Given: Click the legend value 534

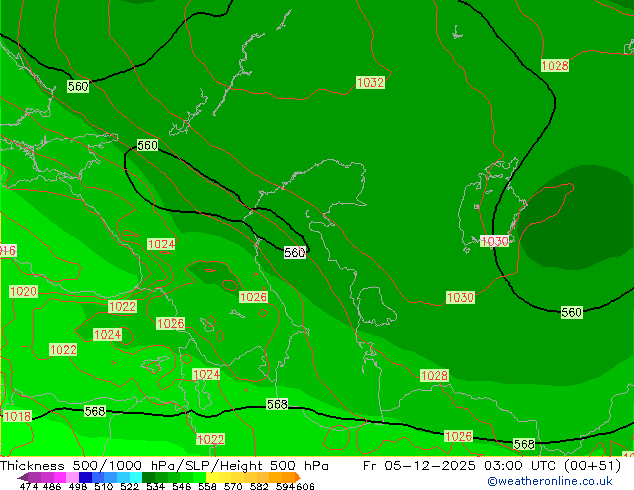Looking at the screenshot, I should tap(155, 486).
